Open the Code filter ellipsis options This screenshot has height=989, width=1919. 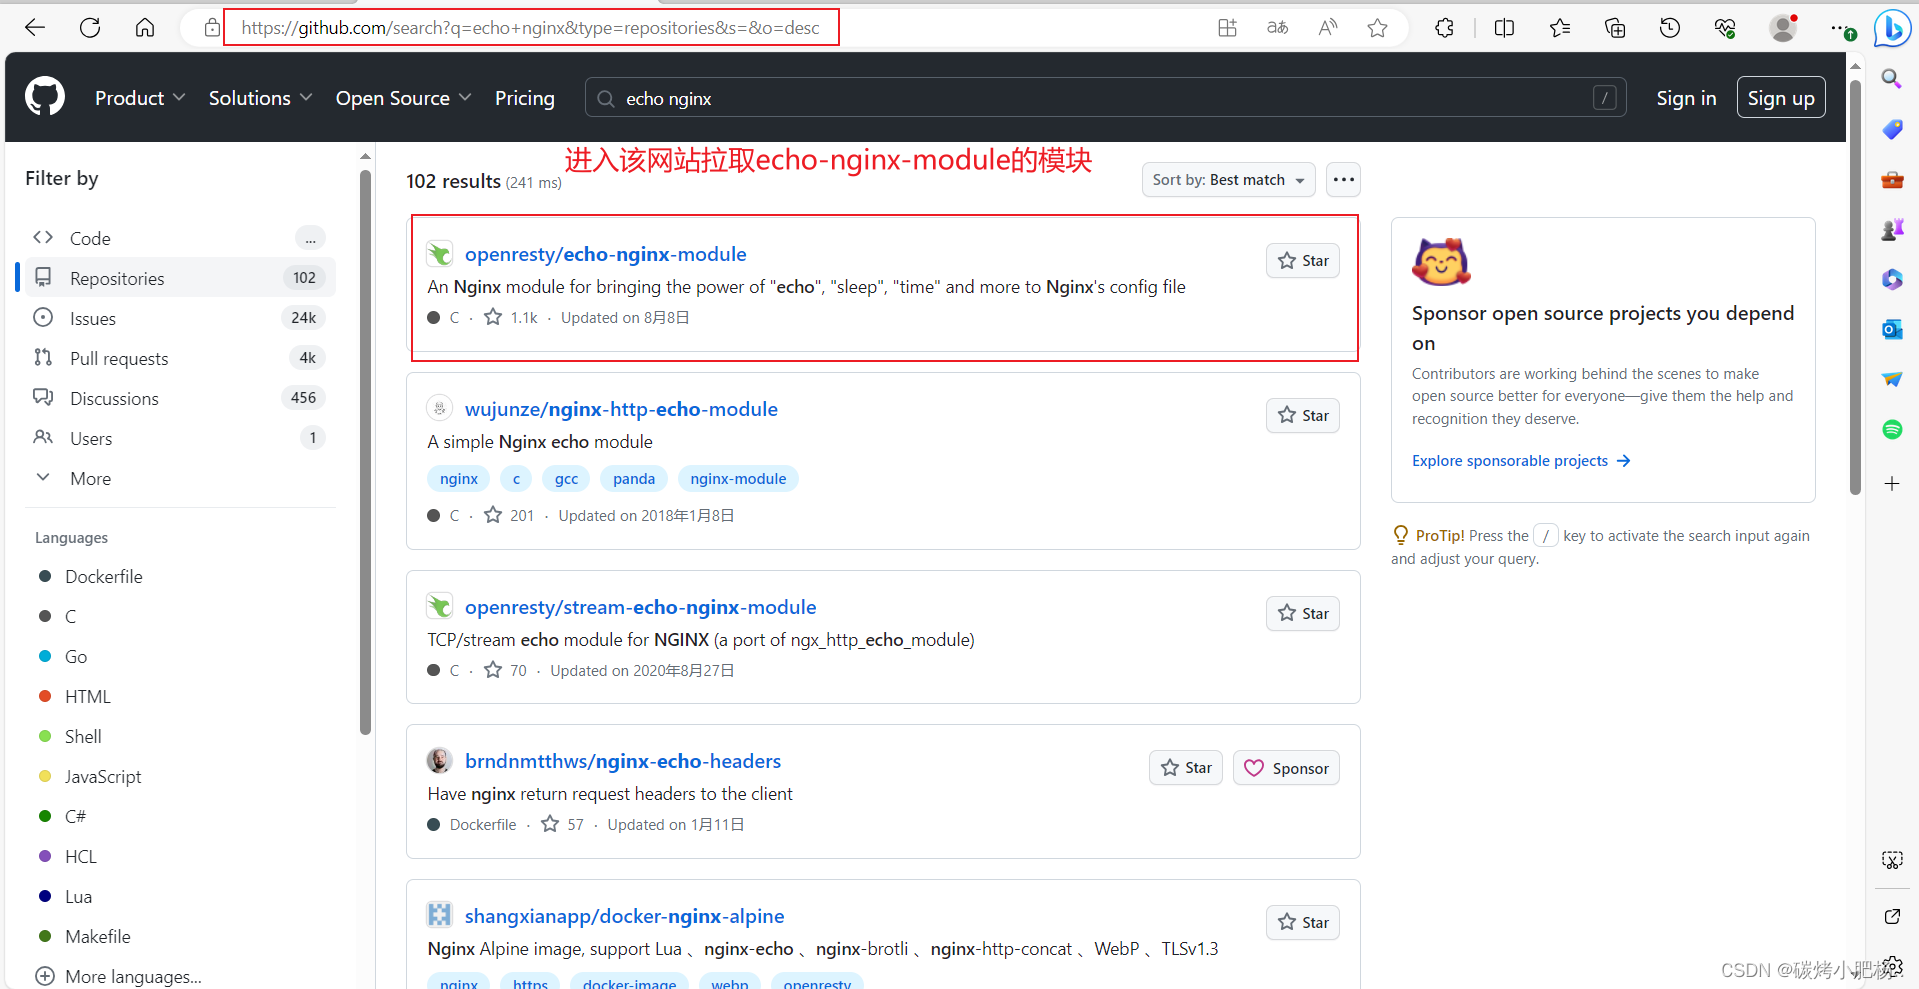click(310, 238)
